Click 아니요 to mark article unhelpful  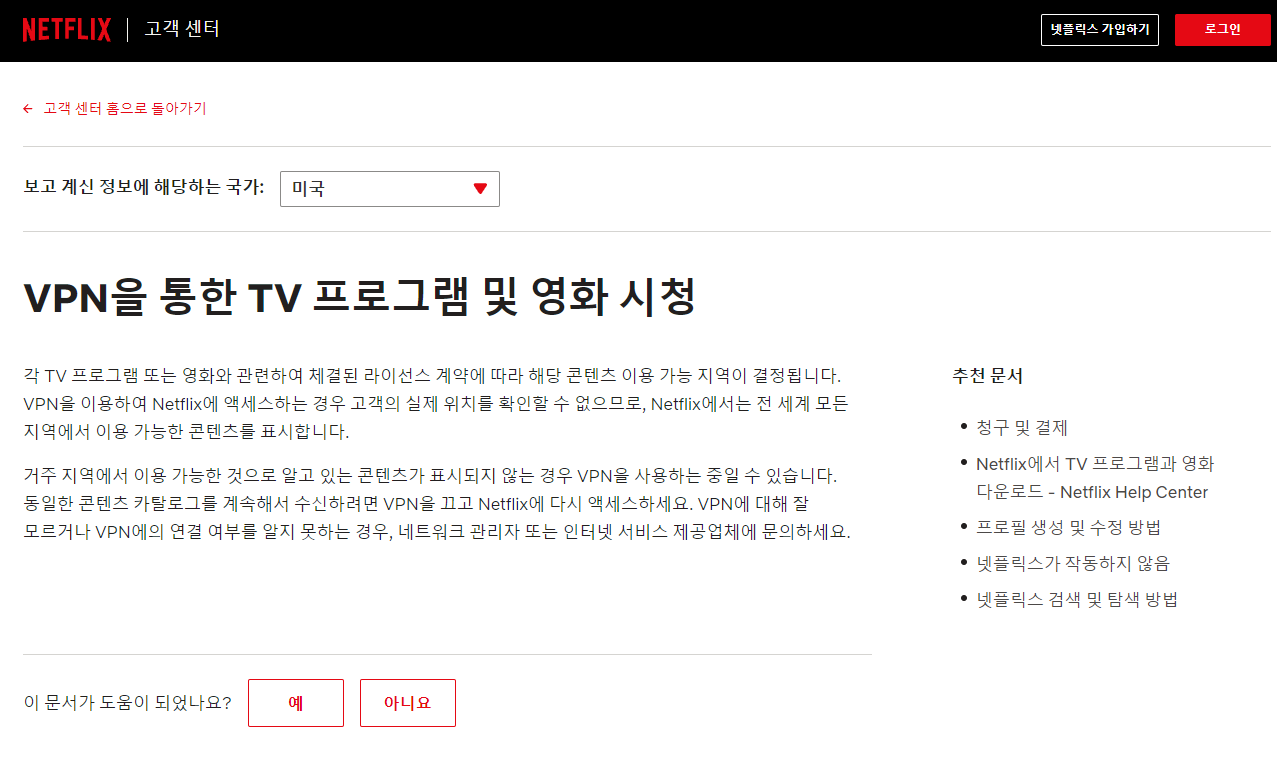tap(408, 703)
